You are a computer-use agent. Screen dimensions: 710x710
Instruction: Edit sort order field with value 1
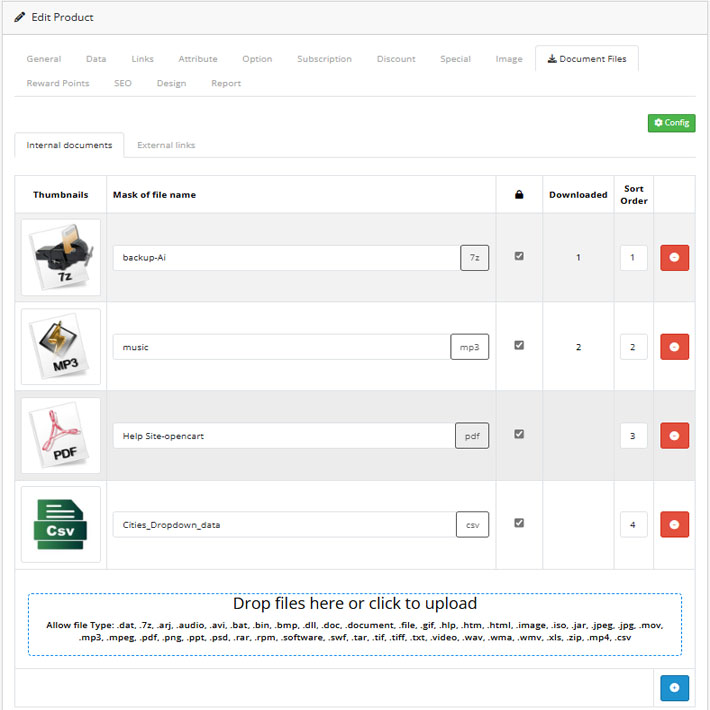click(633, 258)
